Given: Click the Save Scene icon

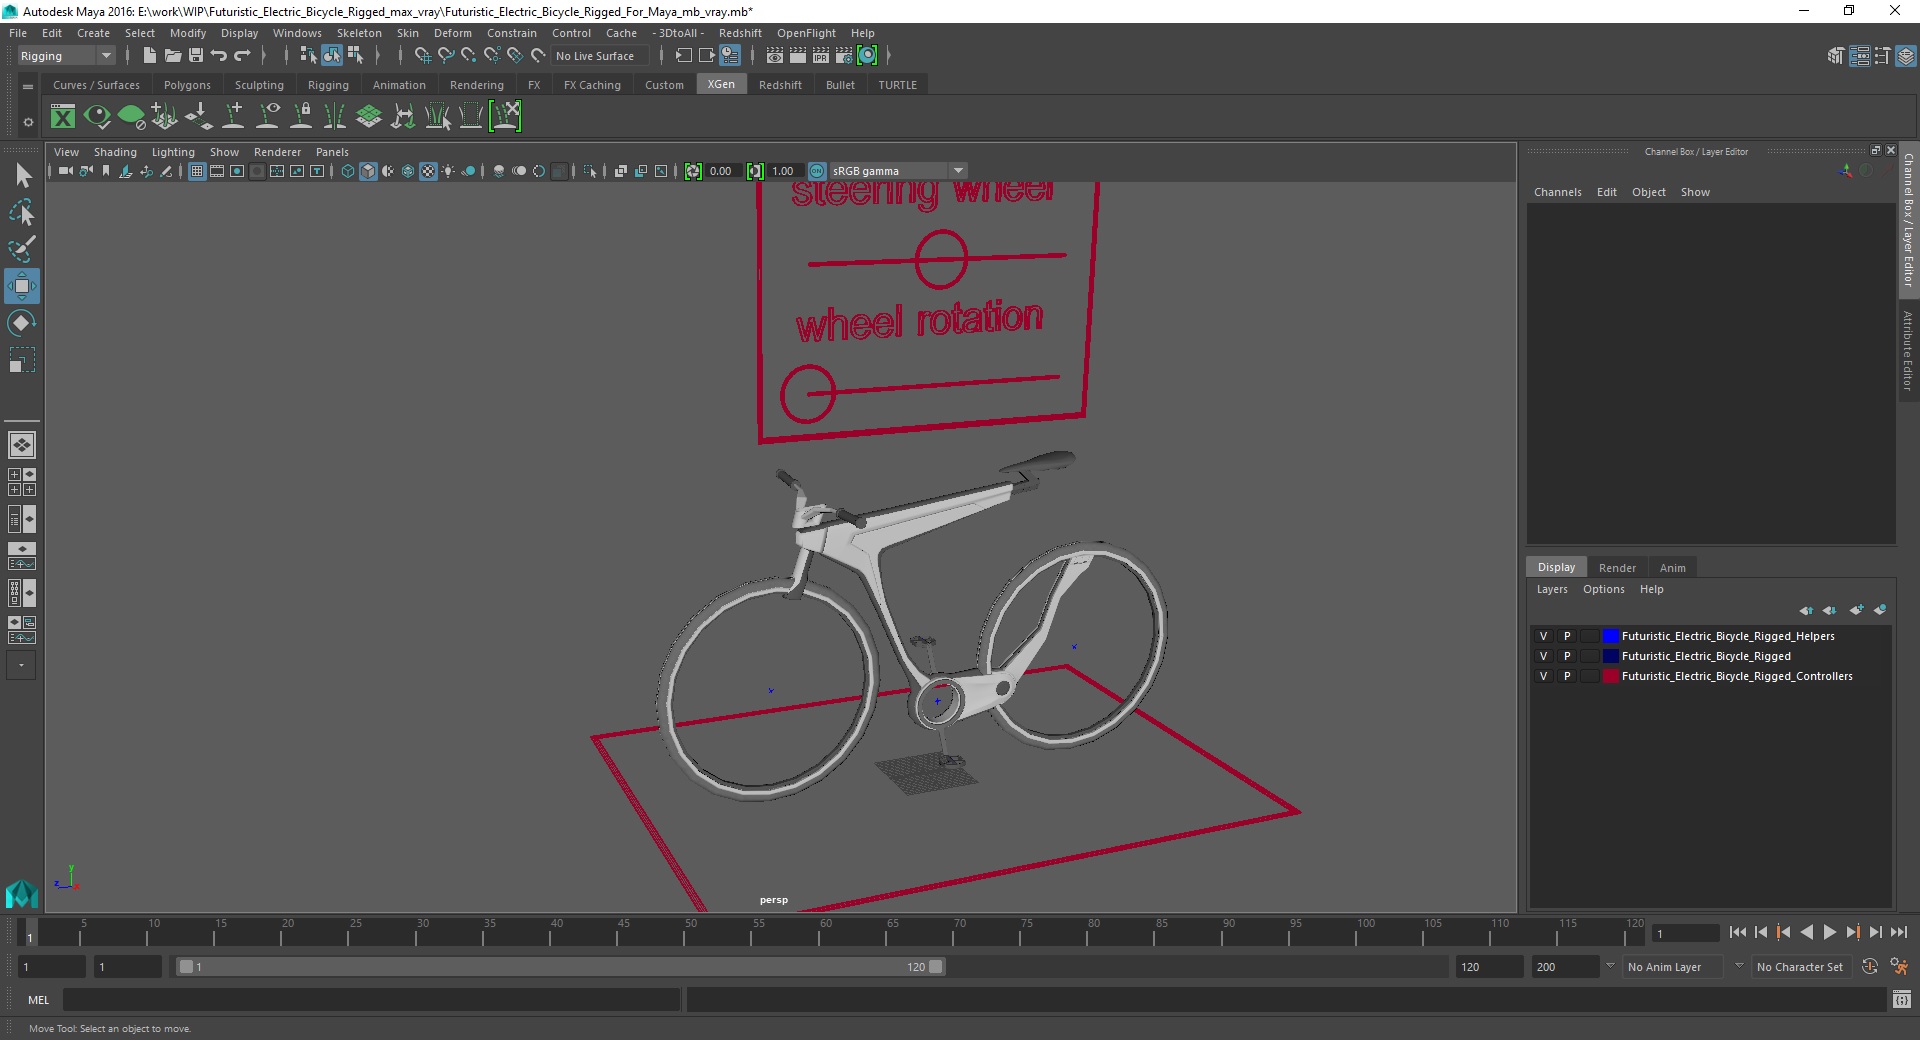Looking at the screenshot, I should coord(196,56).
